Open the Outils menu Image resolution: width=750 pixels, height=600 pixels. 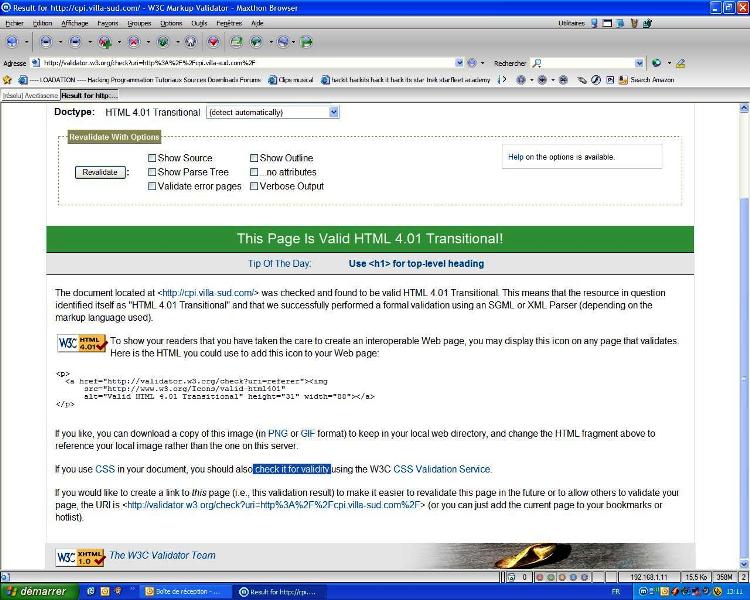click(199, 23)
